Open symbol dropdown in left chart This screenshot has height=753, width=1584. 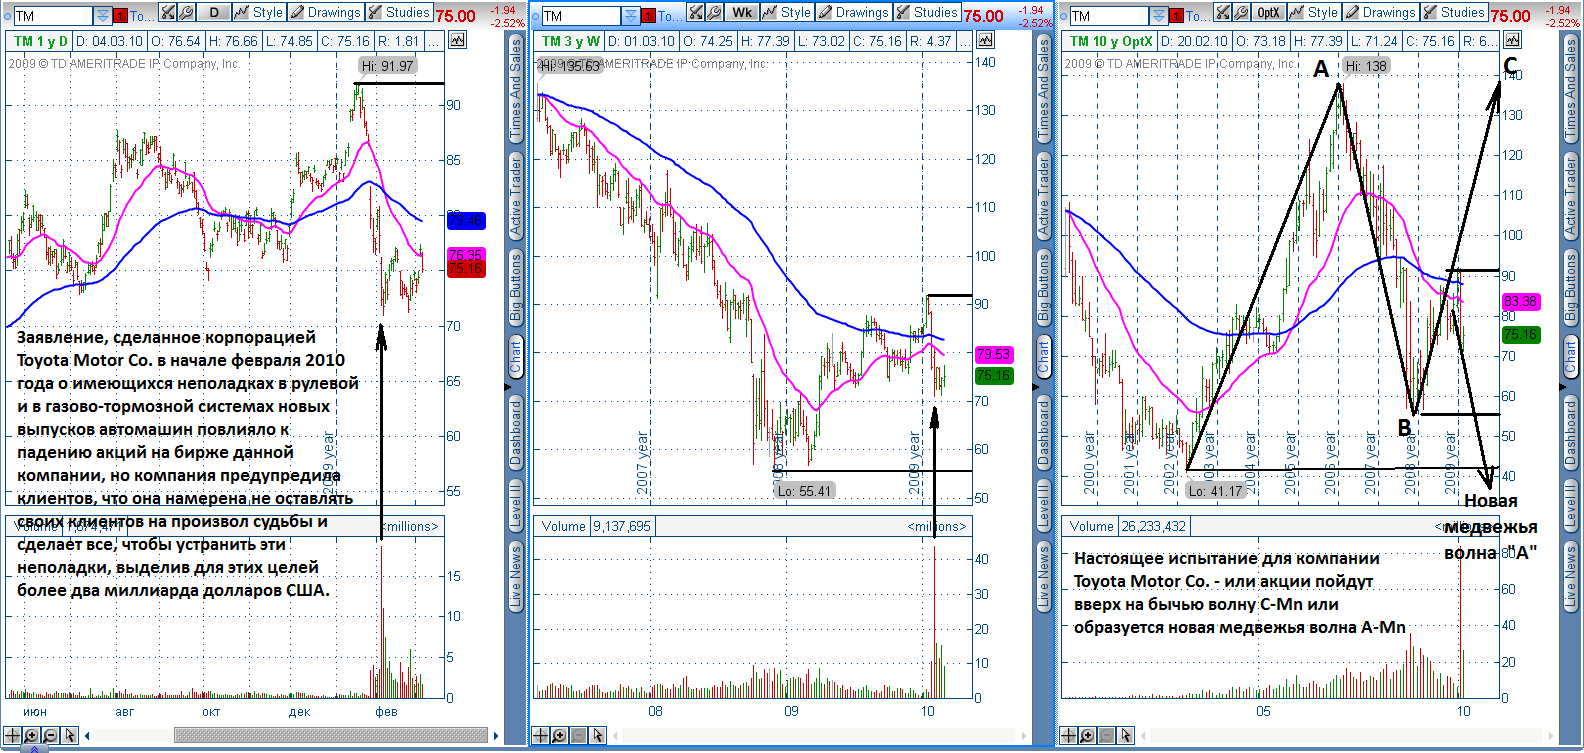click(103, 16)
